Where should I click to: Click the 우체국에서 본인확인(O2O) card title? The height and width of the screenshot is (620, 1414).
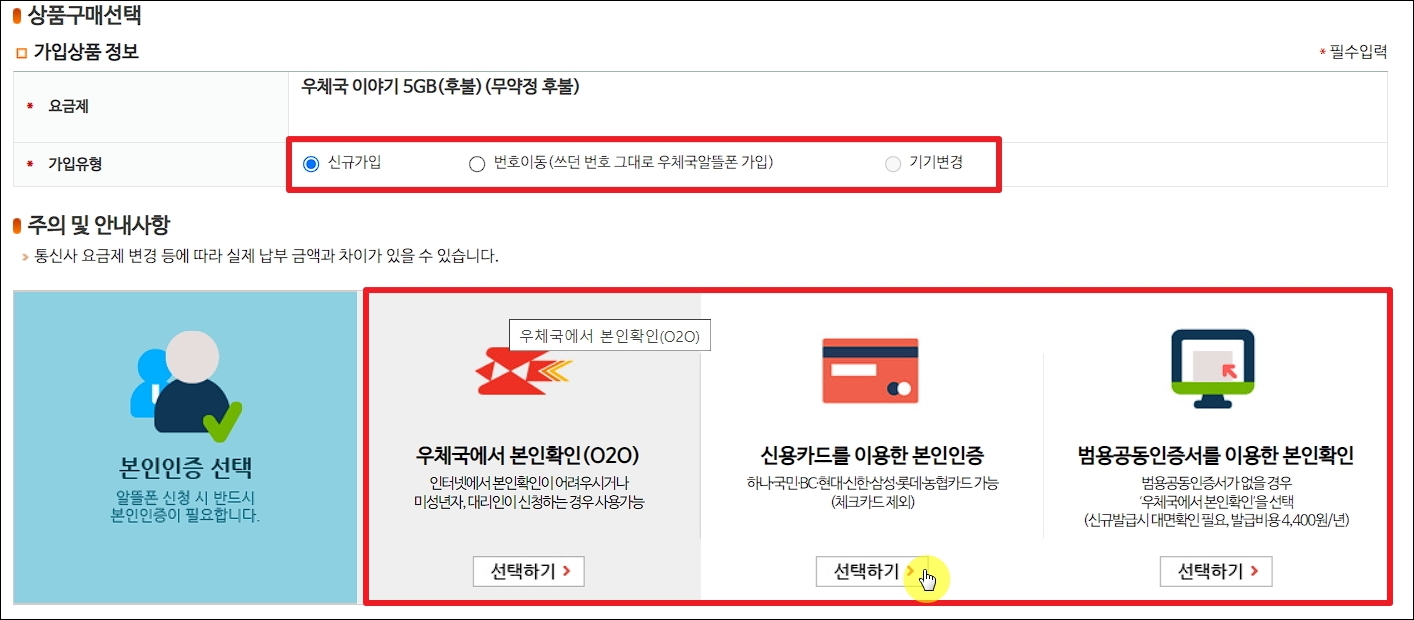click(x=528, y=456)
